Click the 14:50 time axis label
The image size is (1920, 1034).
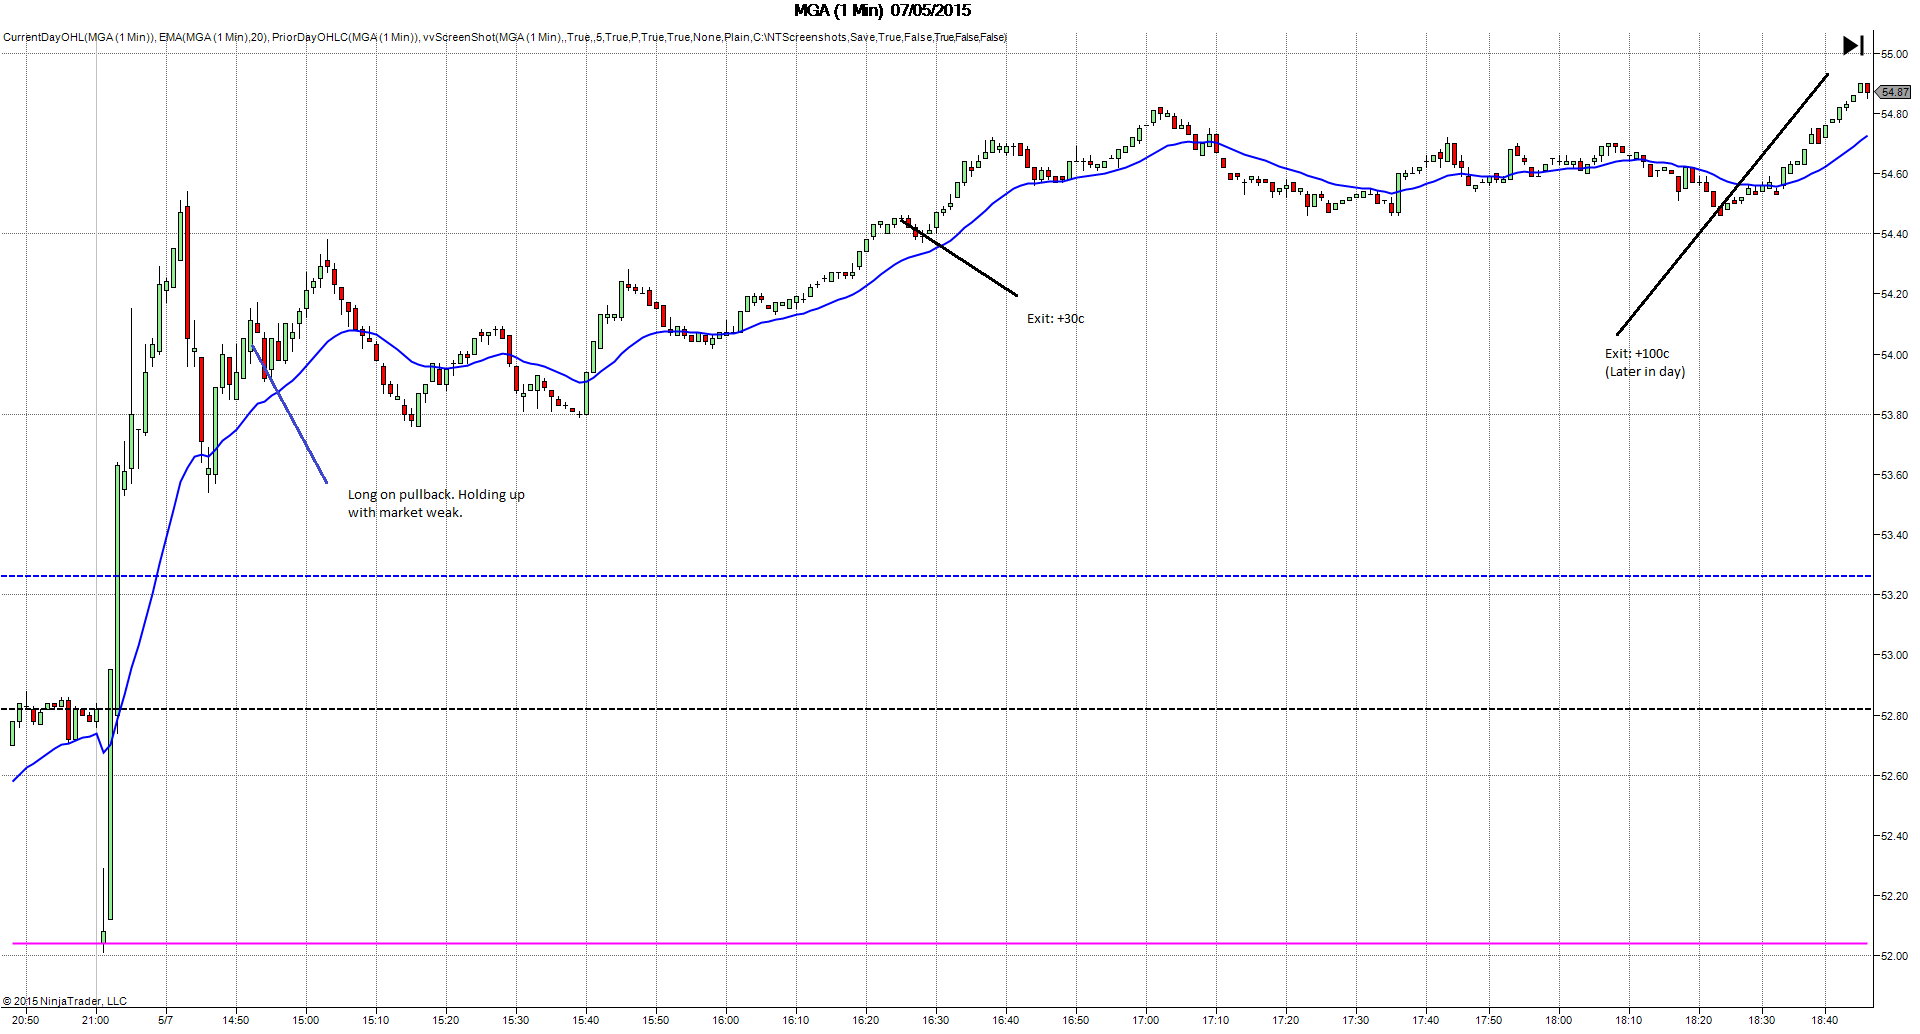point(236,1020)
